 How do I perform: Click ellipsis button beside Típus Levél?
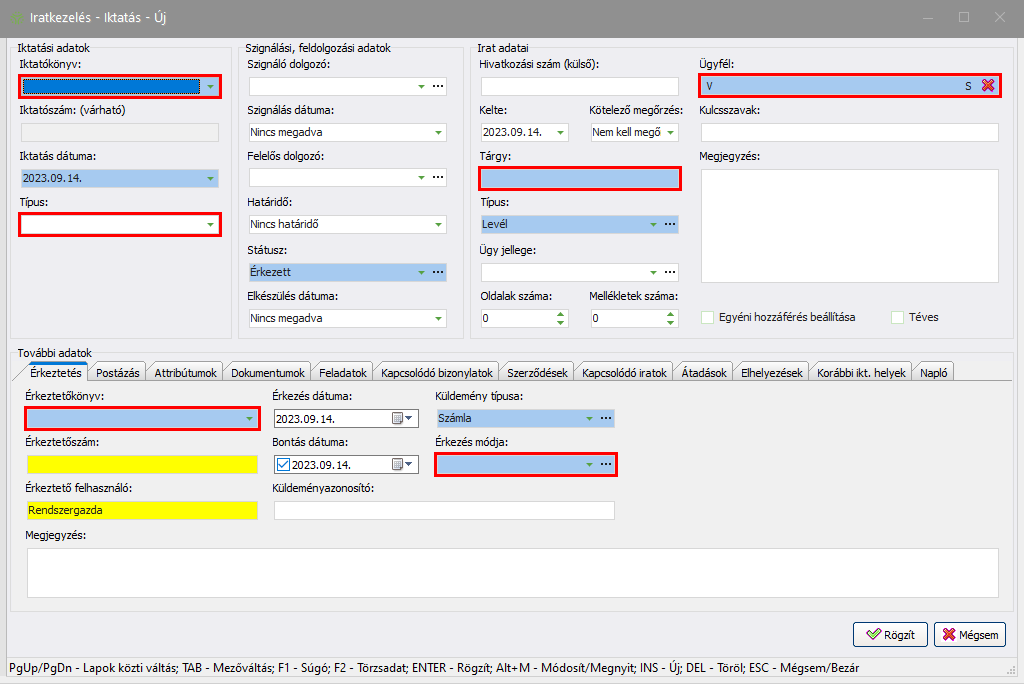click(670, 224)
